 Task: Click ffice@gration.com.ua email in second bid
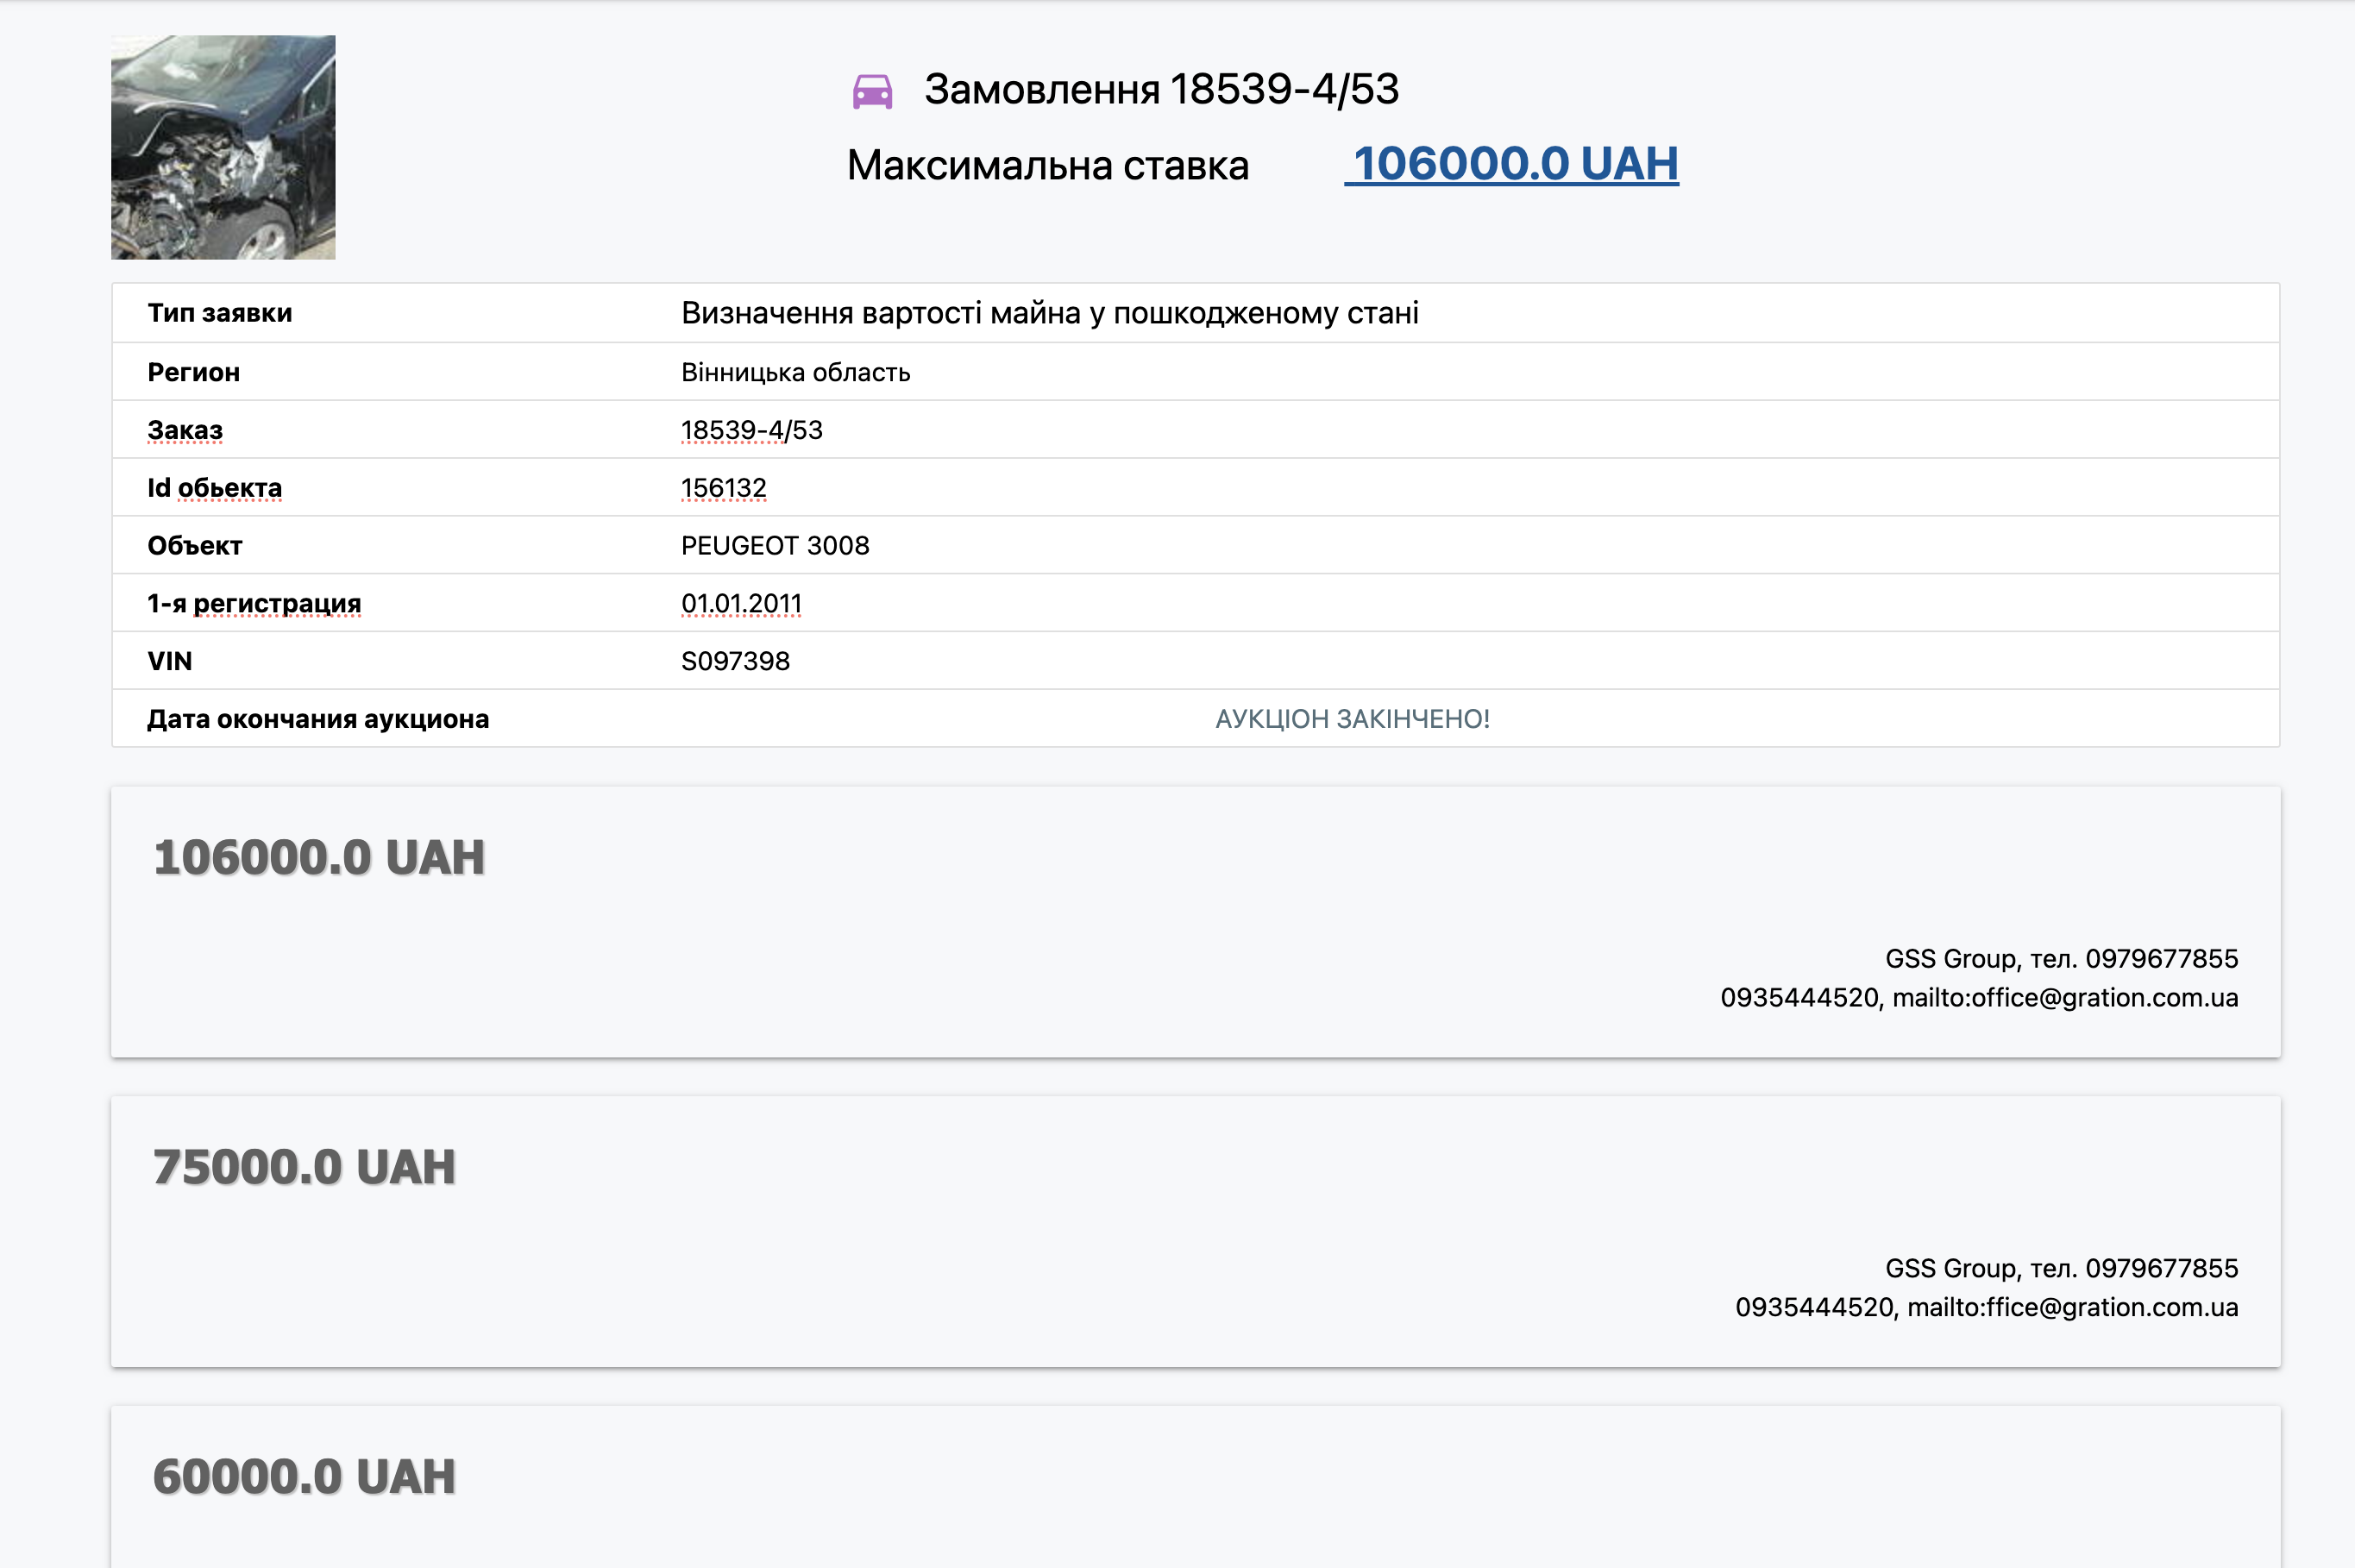2111,1307
